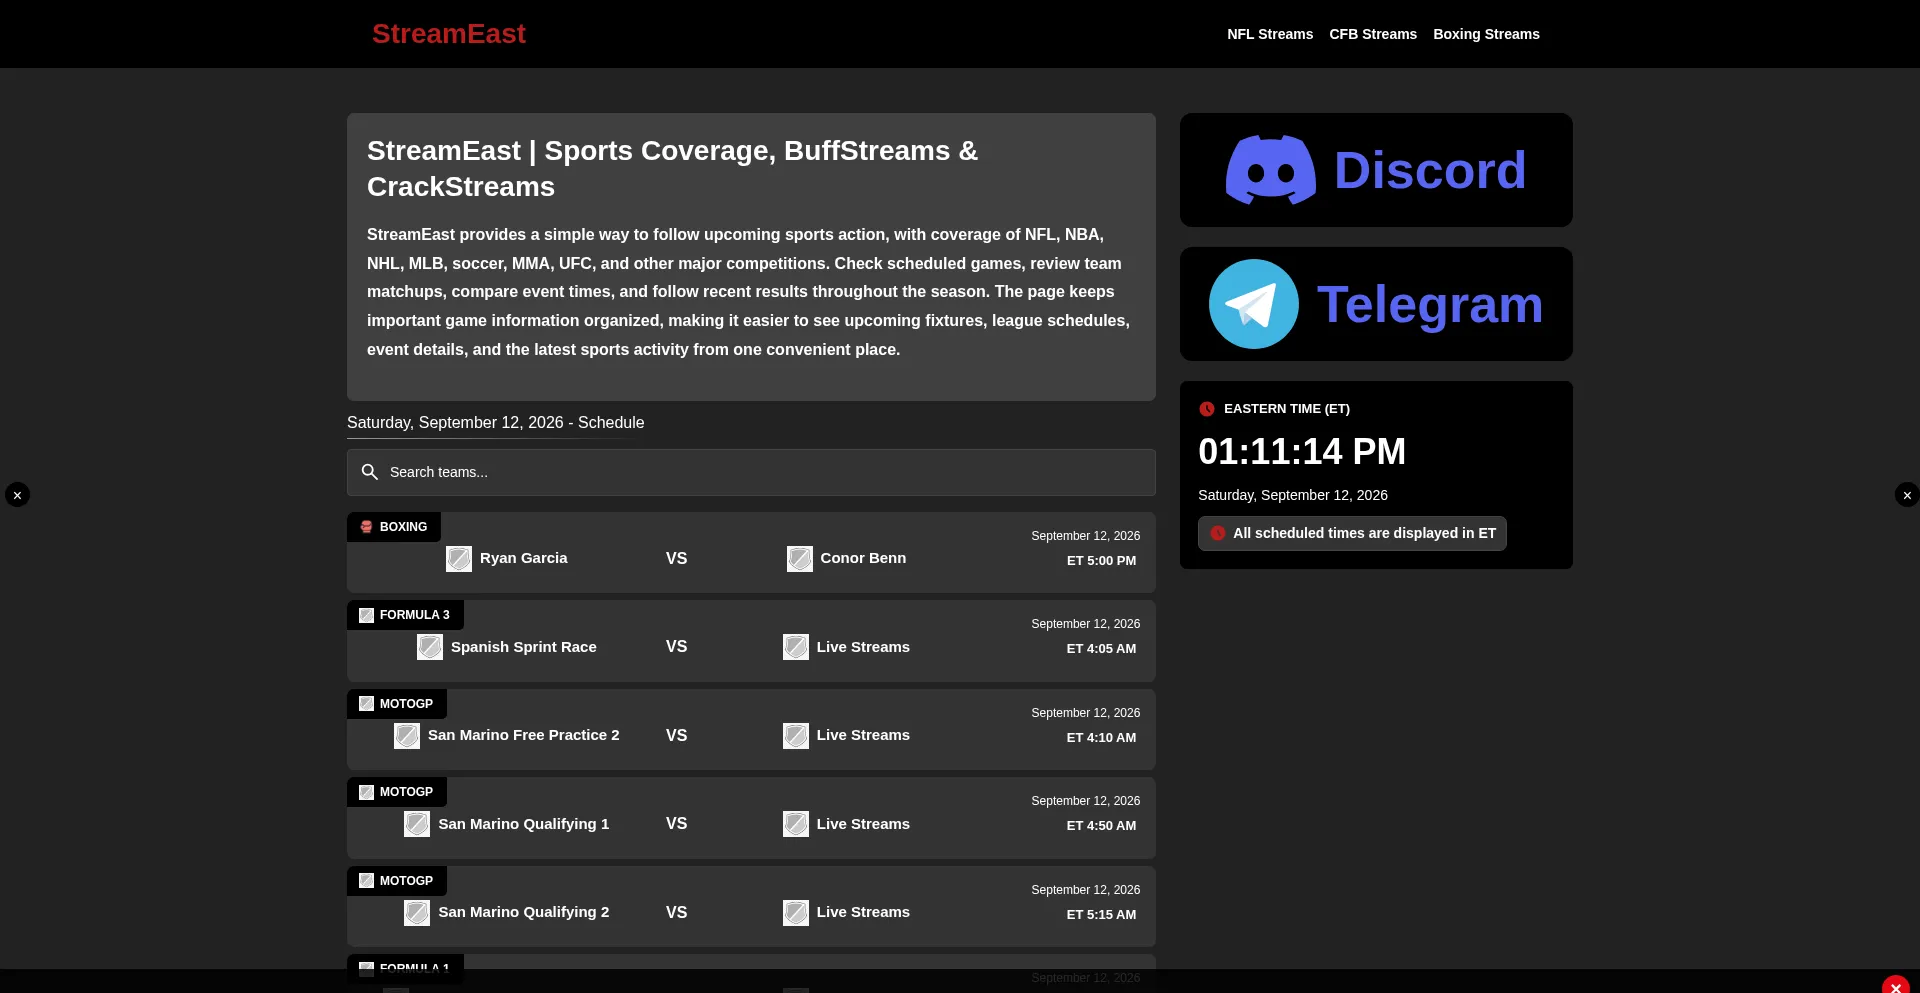Image resolution: width=1920 pixels, height=993 pixels.
Task: Go to CFB Streams
Action: [1373, 34]
